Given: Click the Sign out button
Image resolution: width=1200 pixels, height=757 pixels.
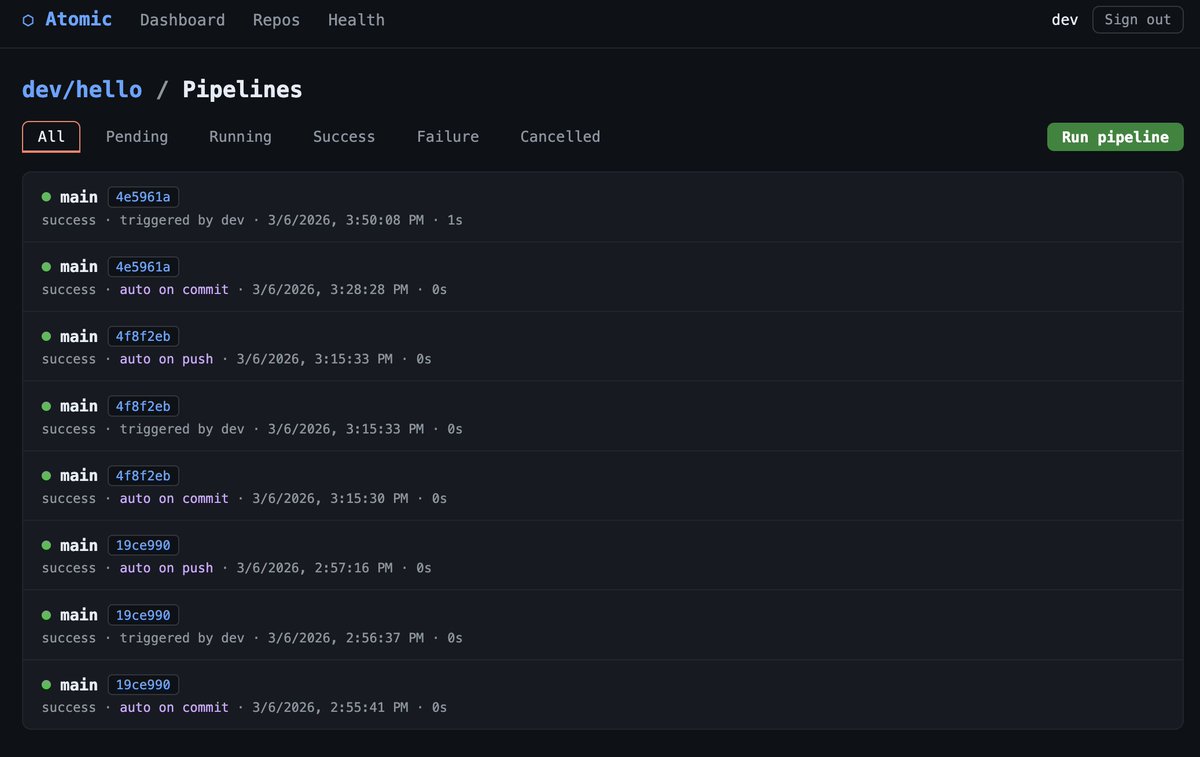Looking at the screenshot, I should pyautogui.click(x=1137, y=20).
